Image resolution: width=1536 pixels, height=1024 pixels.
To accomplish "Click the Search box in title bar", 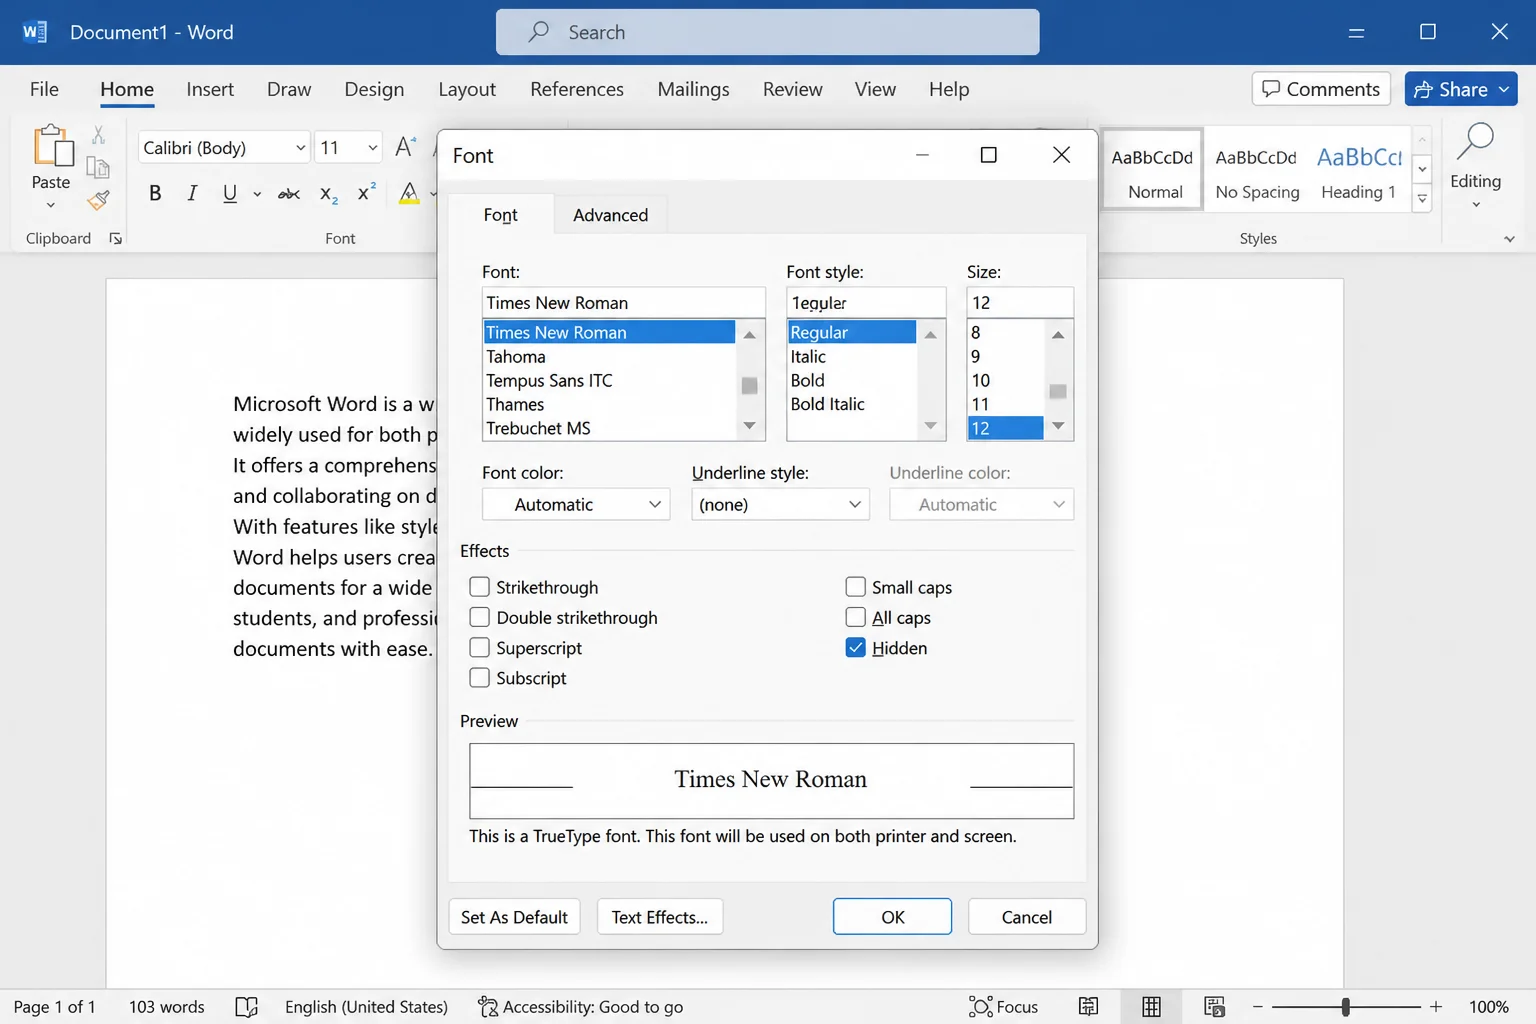I will coord(767,32).
